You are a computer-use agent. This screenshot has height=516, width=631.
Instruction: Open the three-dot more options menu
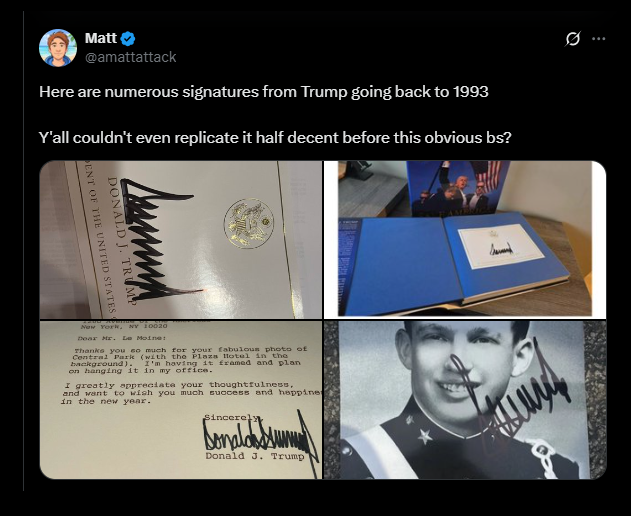(x=599, y=39)
